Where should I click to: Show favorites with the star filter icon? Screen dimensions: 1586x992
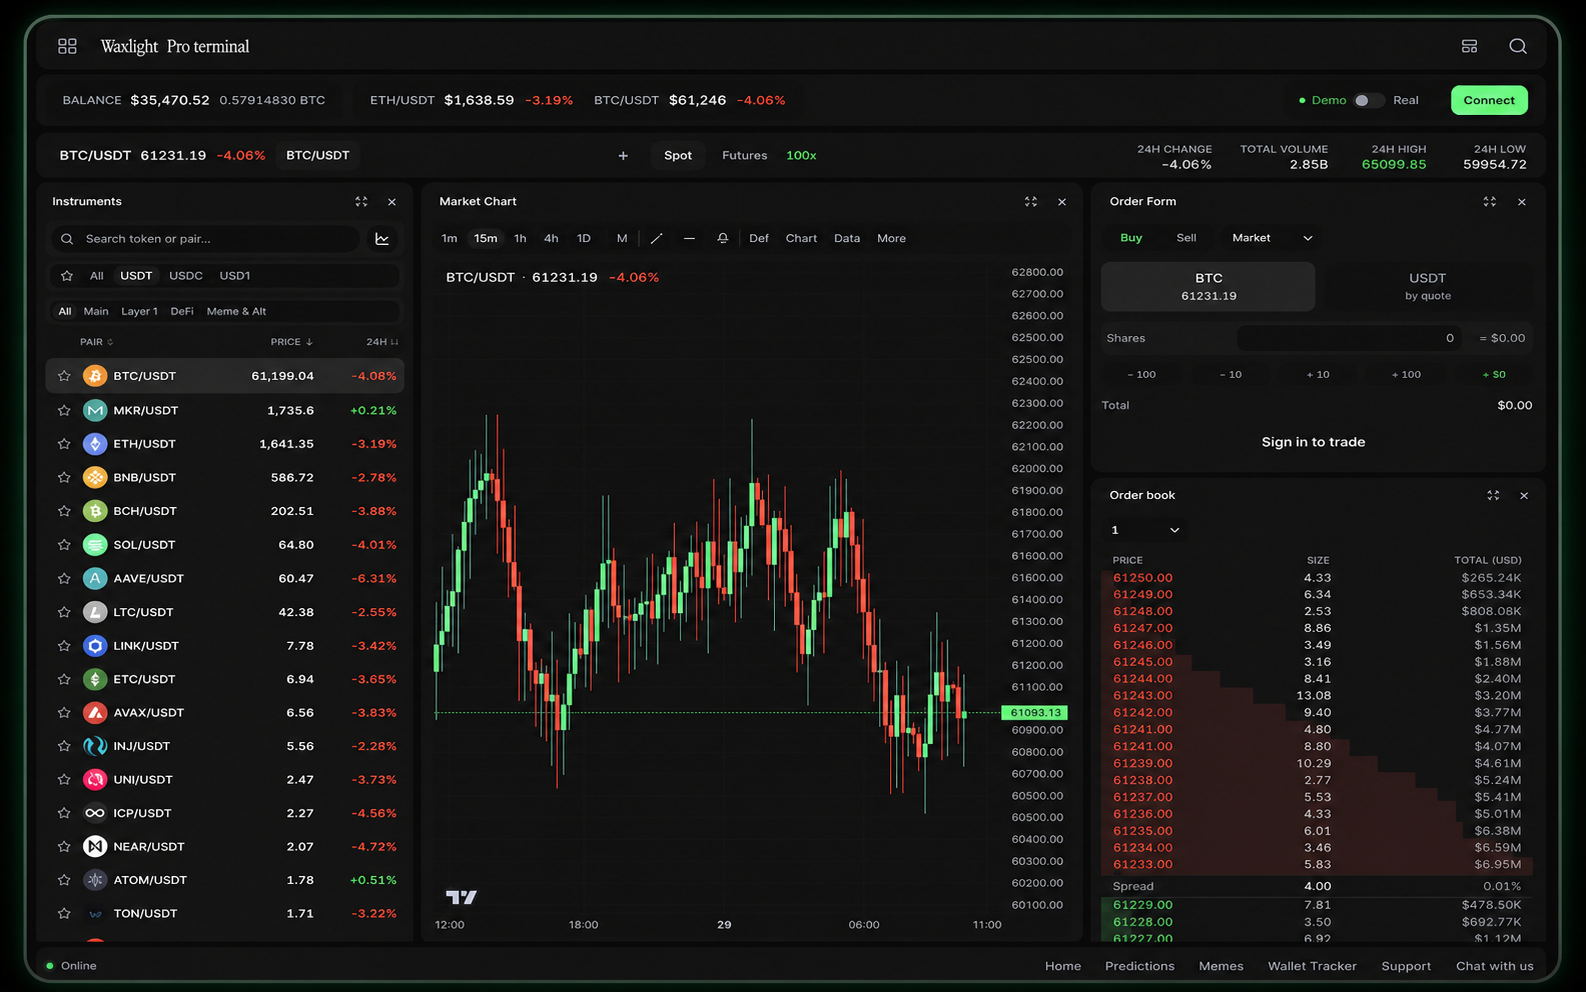67,276
